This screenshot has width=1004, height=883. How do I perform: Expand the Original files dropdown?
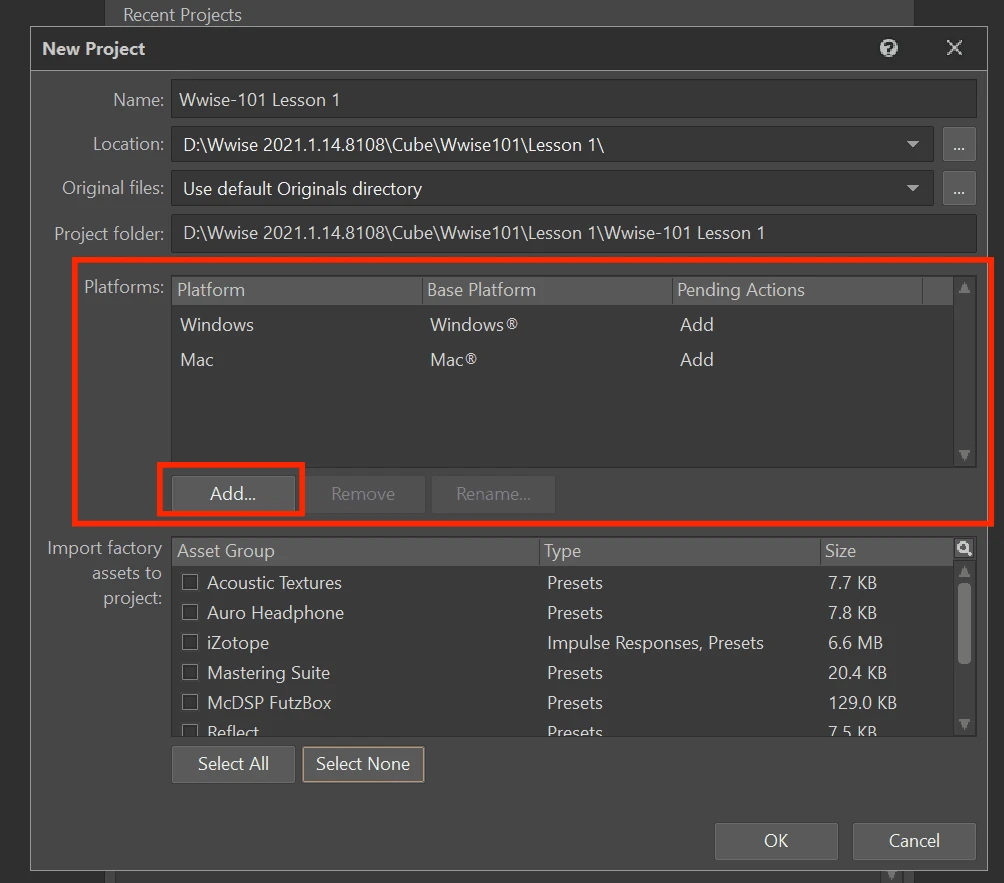coord(913,188)
